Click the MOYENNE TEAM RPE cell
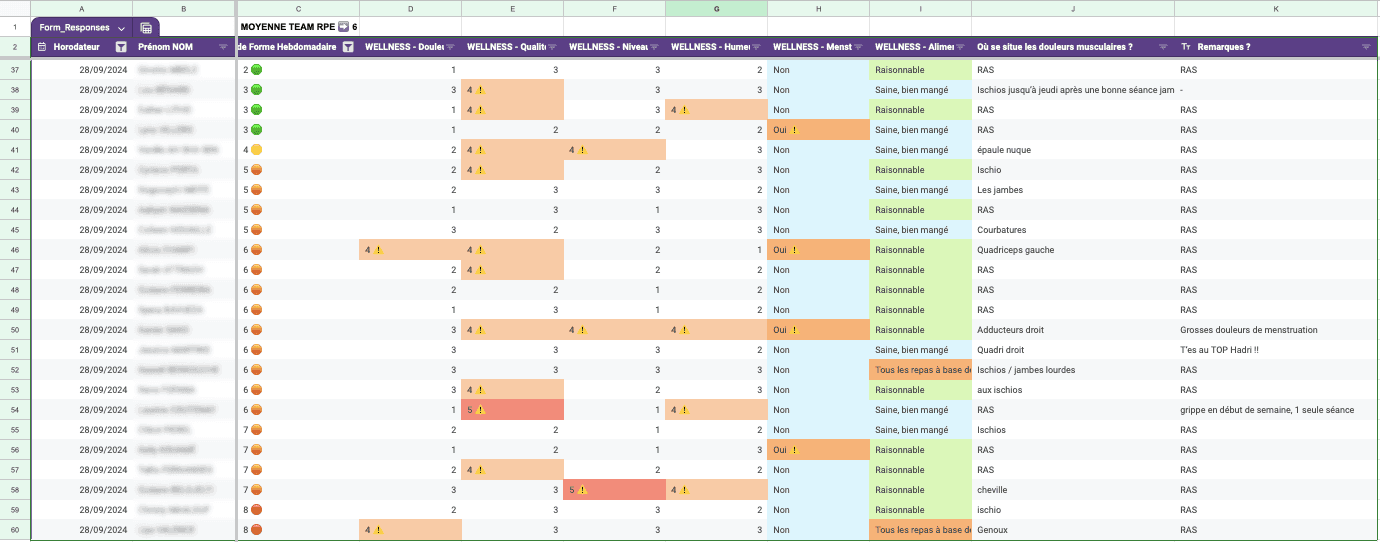The width and height of the screenshot is (1380, 542). coord(299,27)
